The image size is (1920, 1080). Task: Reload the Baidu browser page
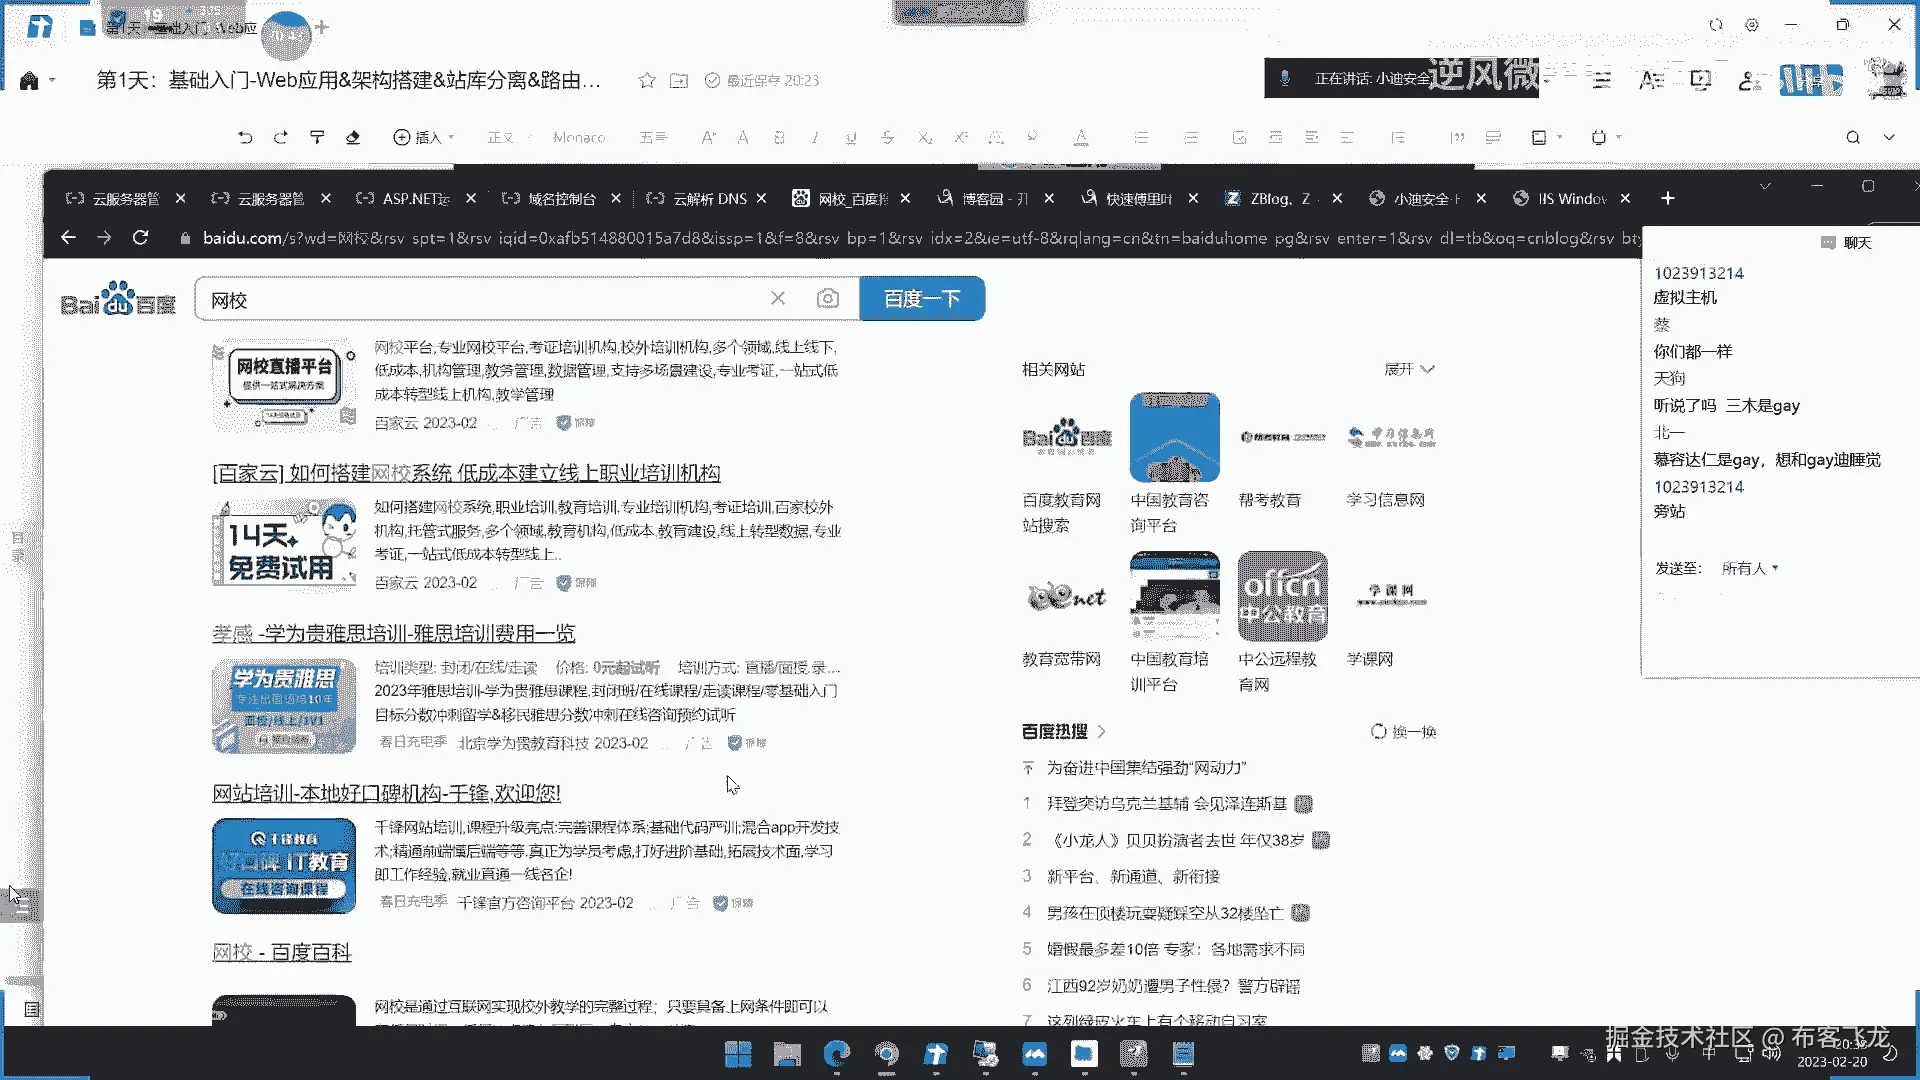pyautogui.click(x=141, y=238)
